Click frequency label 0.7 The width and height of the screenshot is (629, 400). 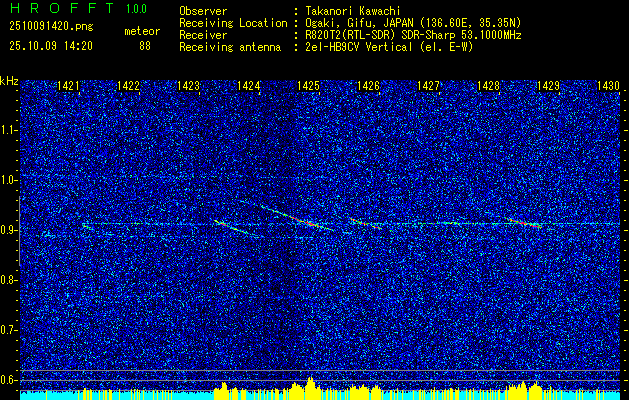click(x=8, y=330)
